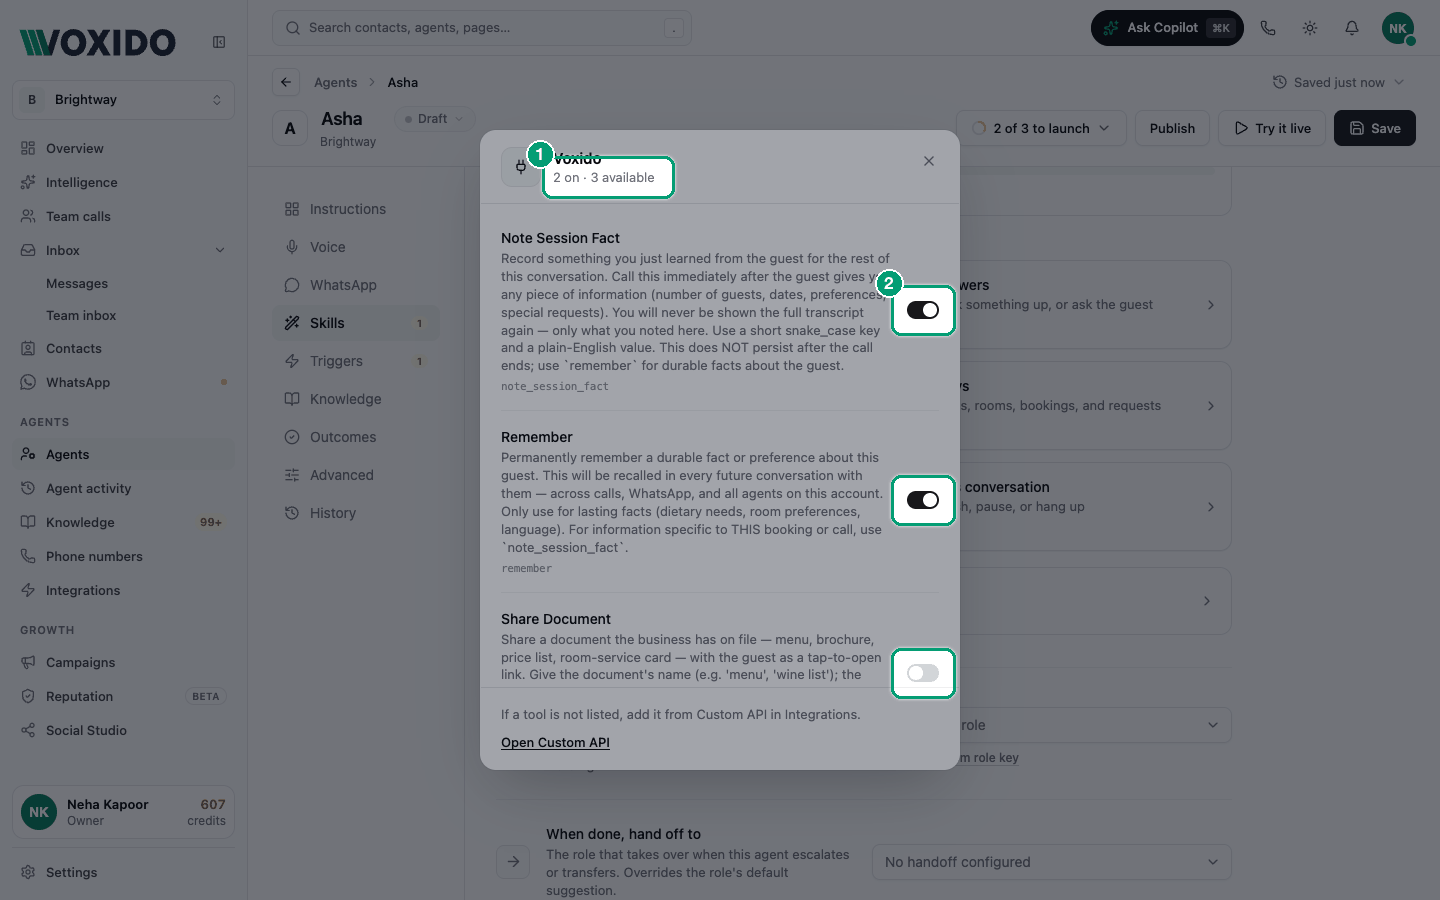Go to Integrations page
The image size is (1440, 900).
[124, 590]
